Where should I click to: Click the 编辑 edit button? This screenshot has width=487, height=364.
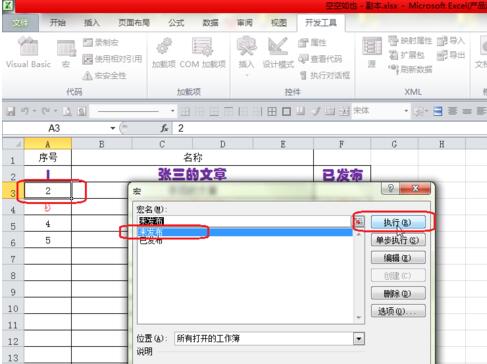click(398, 258)
